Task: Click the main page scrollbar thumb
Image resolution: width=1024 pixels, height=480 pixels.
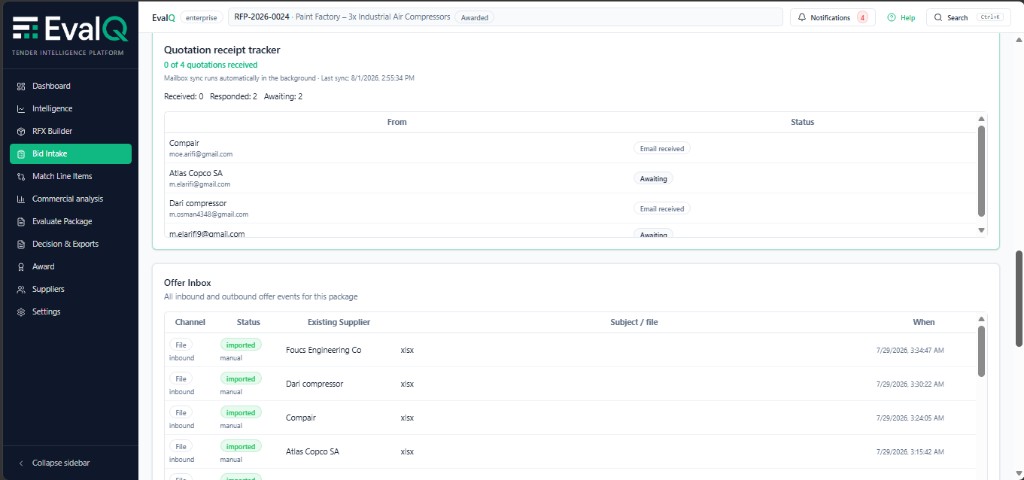Action: click(x=1019, y=298)
